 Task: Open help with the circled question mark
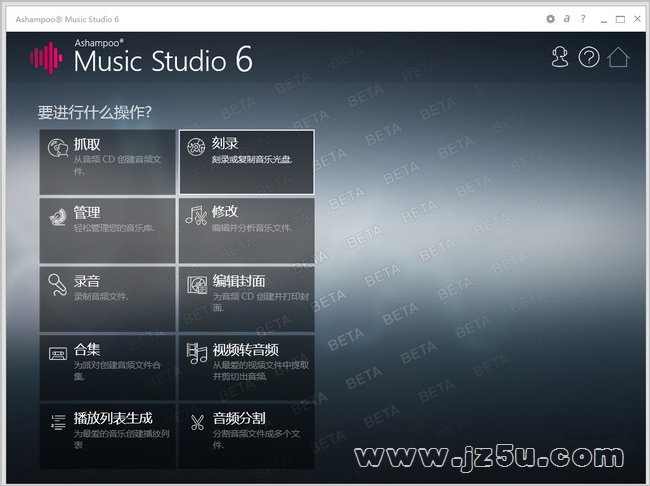tap(589, 57)
